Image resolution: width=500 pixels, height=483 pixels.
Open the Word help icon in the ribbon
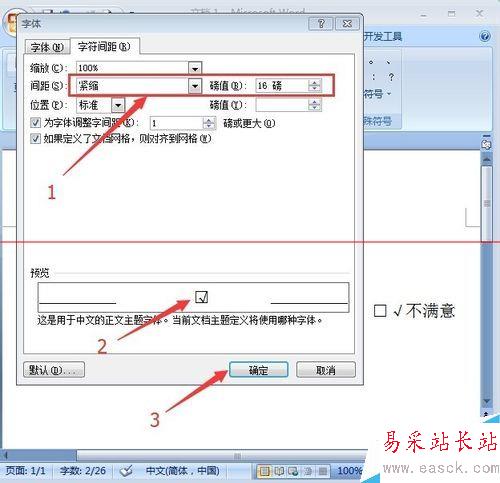485,36
